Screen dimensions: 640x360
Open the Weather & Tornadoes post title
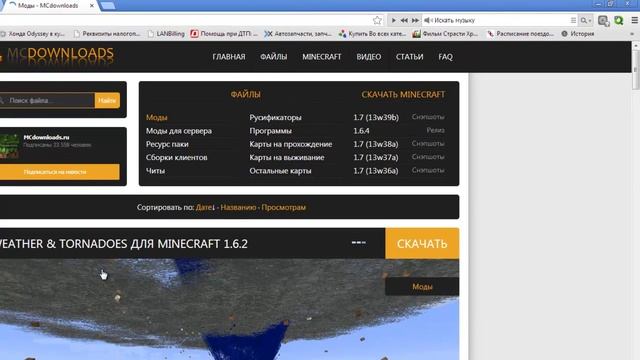pos(124,244)
